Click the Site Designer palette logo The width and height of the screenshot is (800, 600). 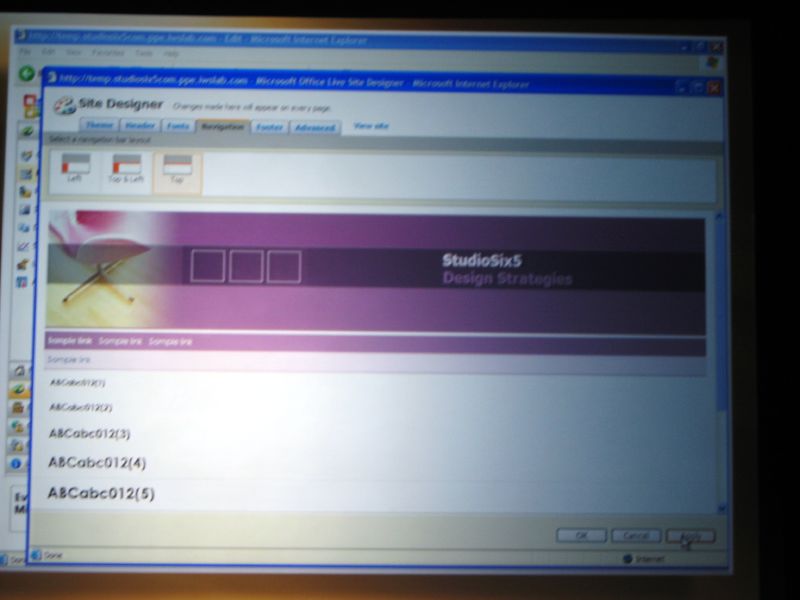64,106
